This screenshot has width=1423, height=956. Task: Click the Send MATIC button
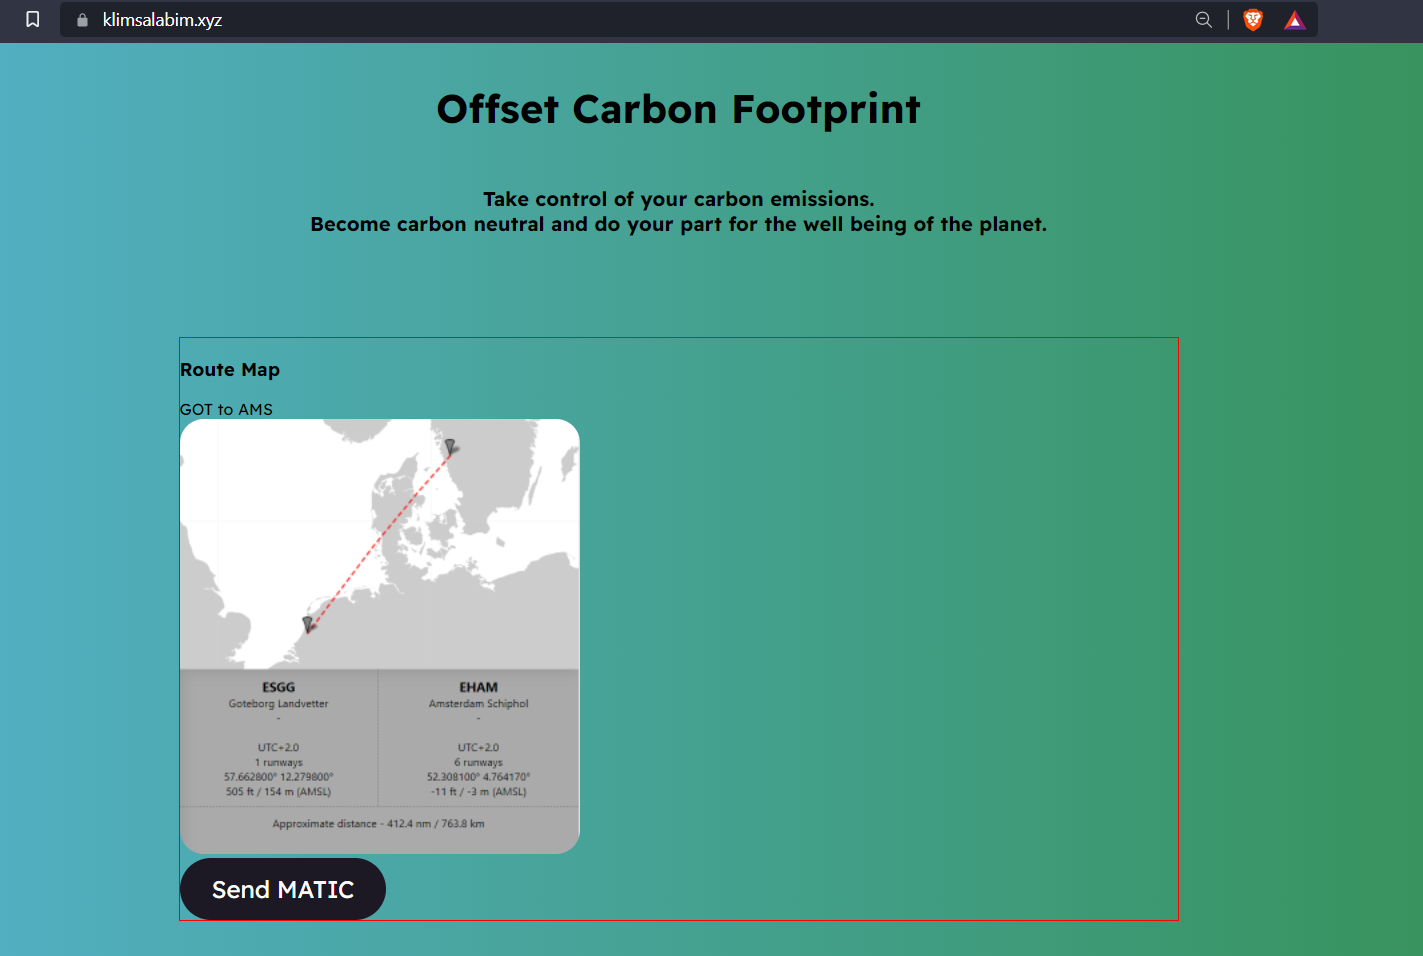point(283,889)
